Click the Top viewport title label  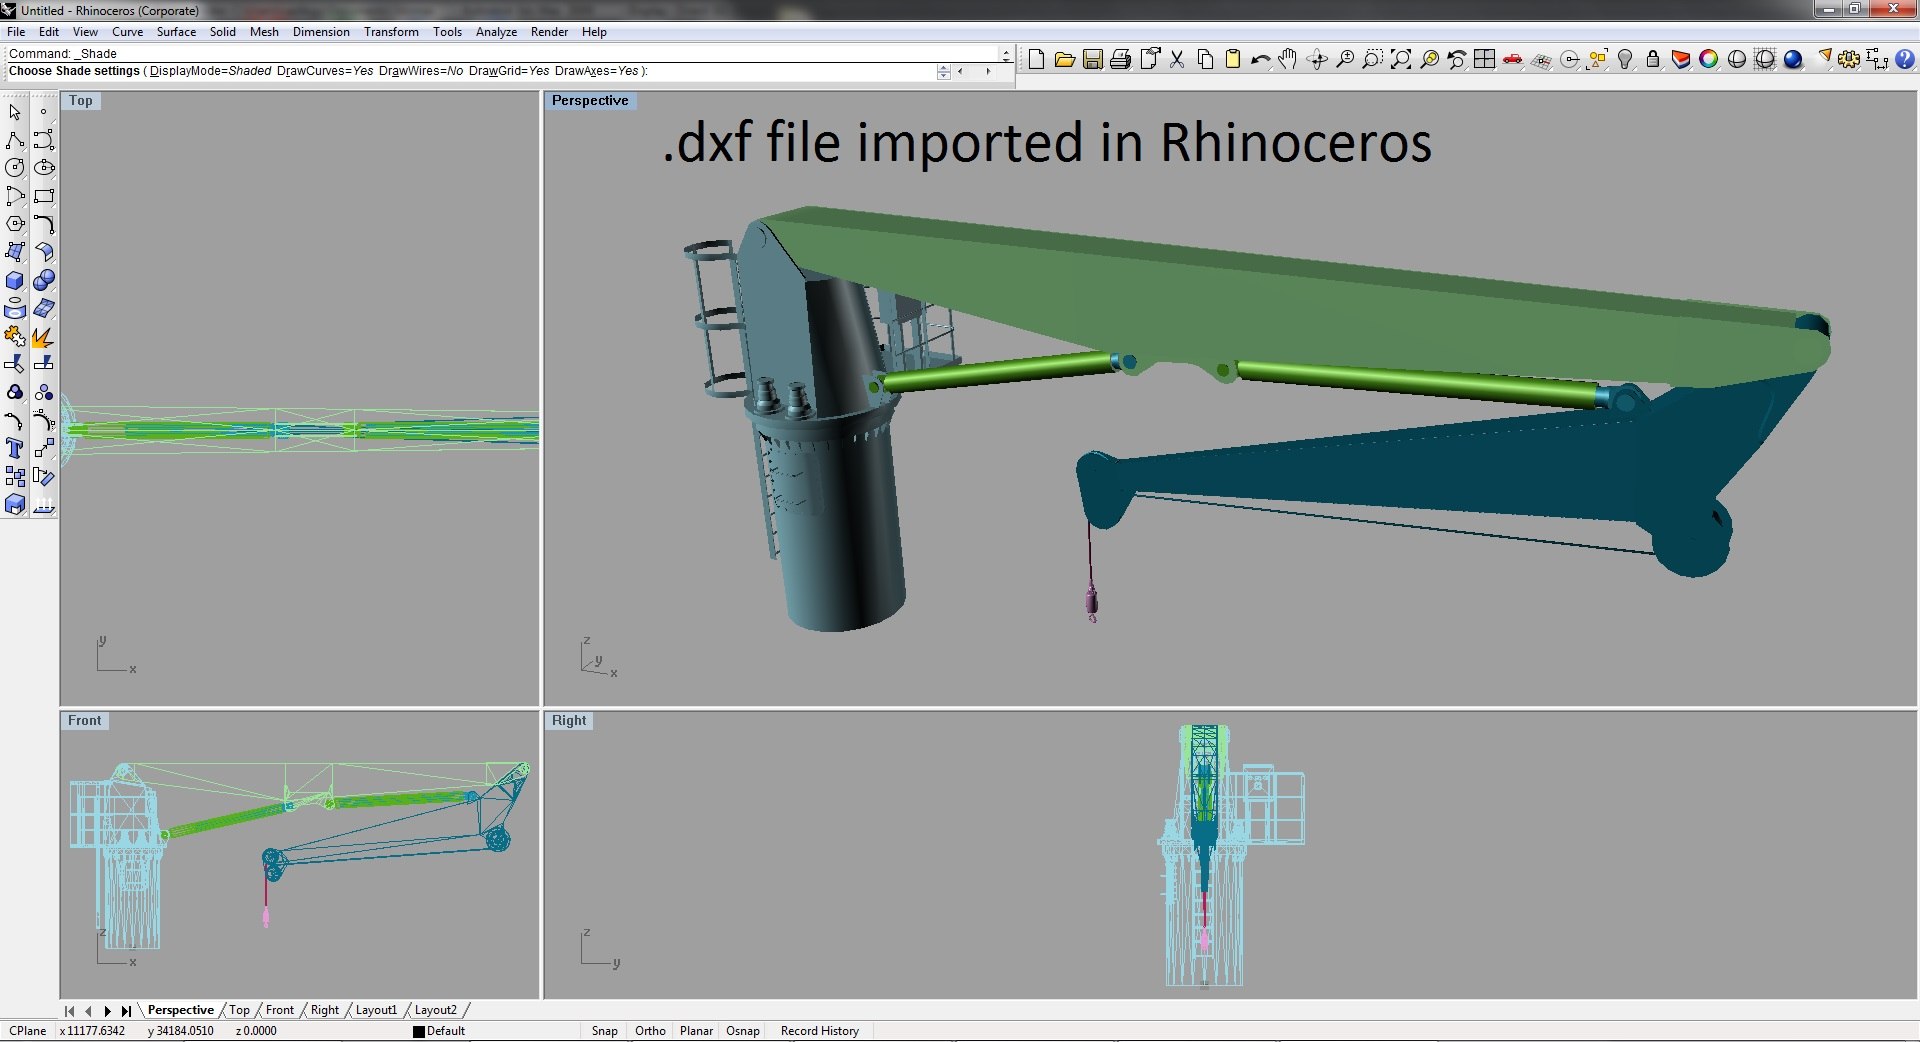click(81, 101)
